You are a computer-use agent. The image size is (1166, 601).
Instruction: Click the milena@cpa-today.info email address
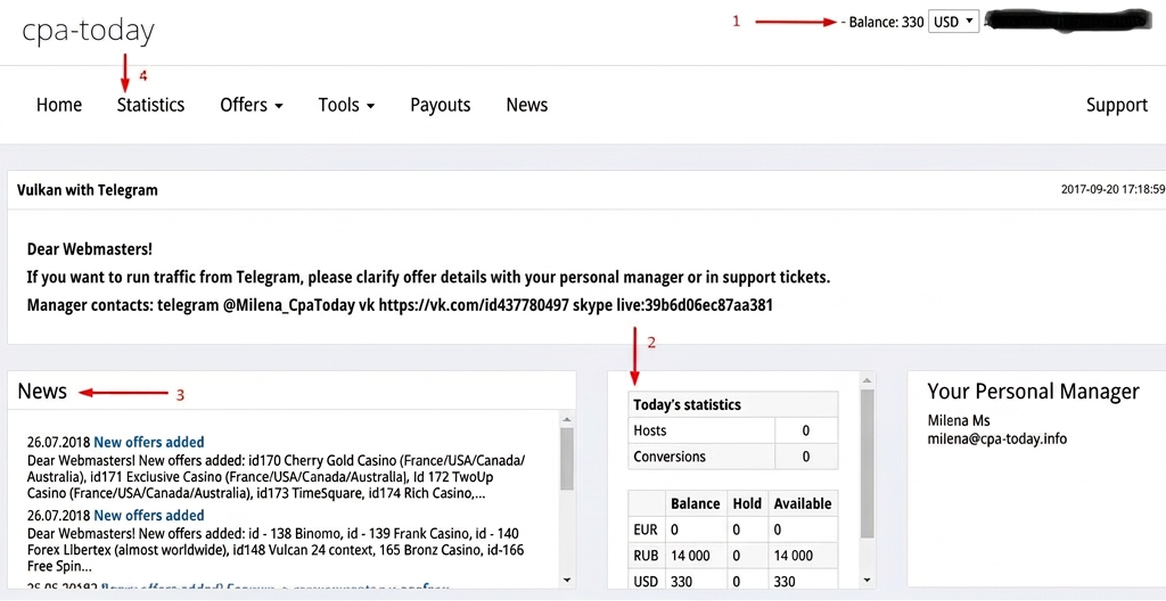tap(996, 439)
